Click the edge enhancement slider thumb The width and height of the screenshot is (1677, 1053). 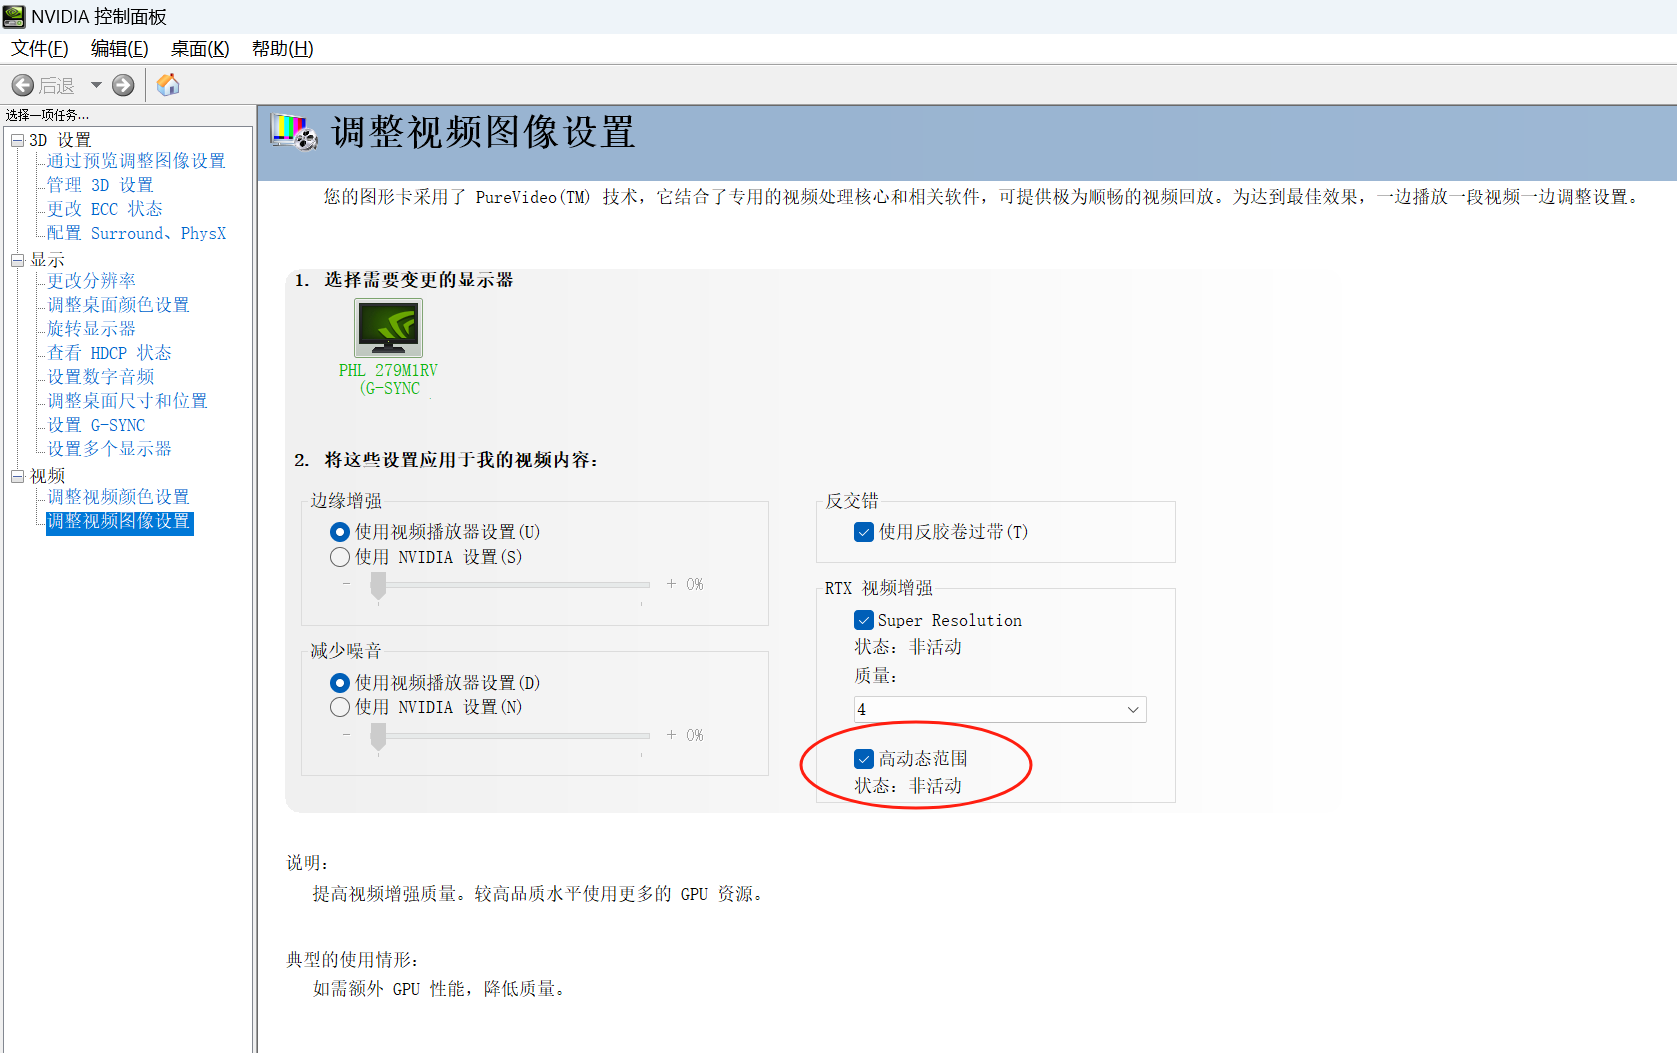tap(378, 587)
